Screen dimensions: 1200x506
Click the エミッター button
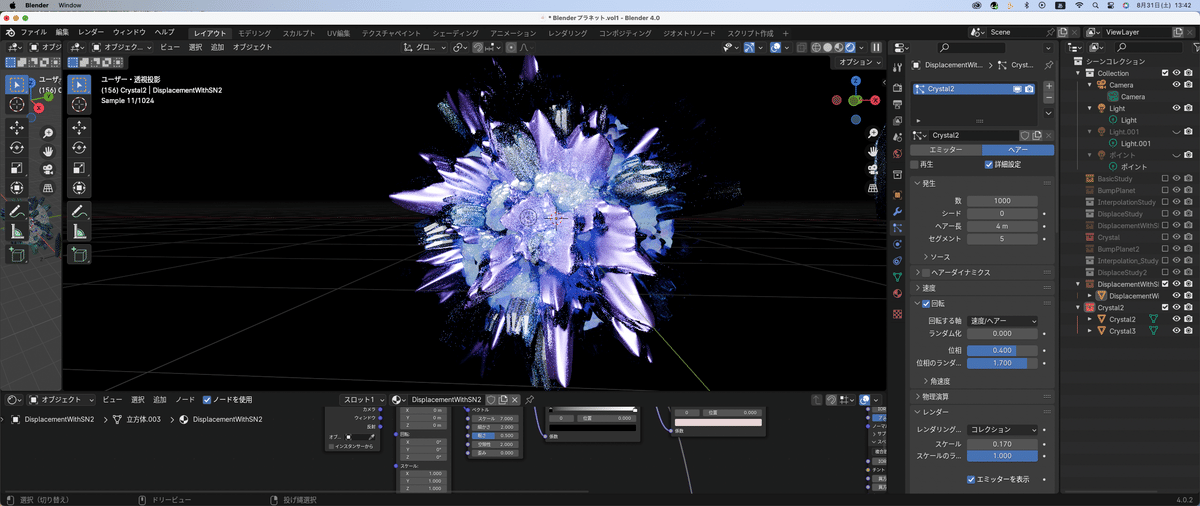click(946, 150)
